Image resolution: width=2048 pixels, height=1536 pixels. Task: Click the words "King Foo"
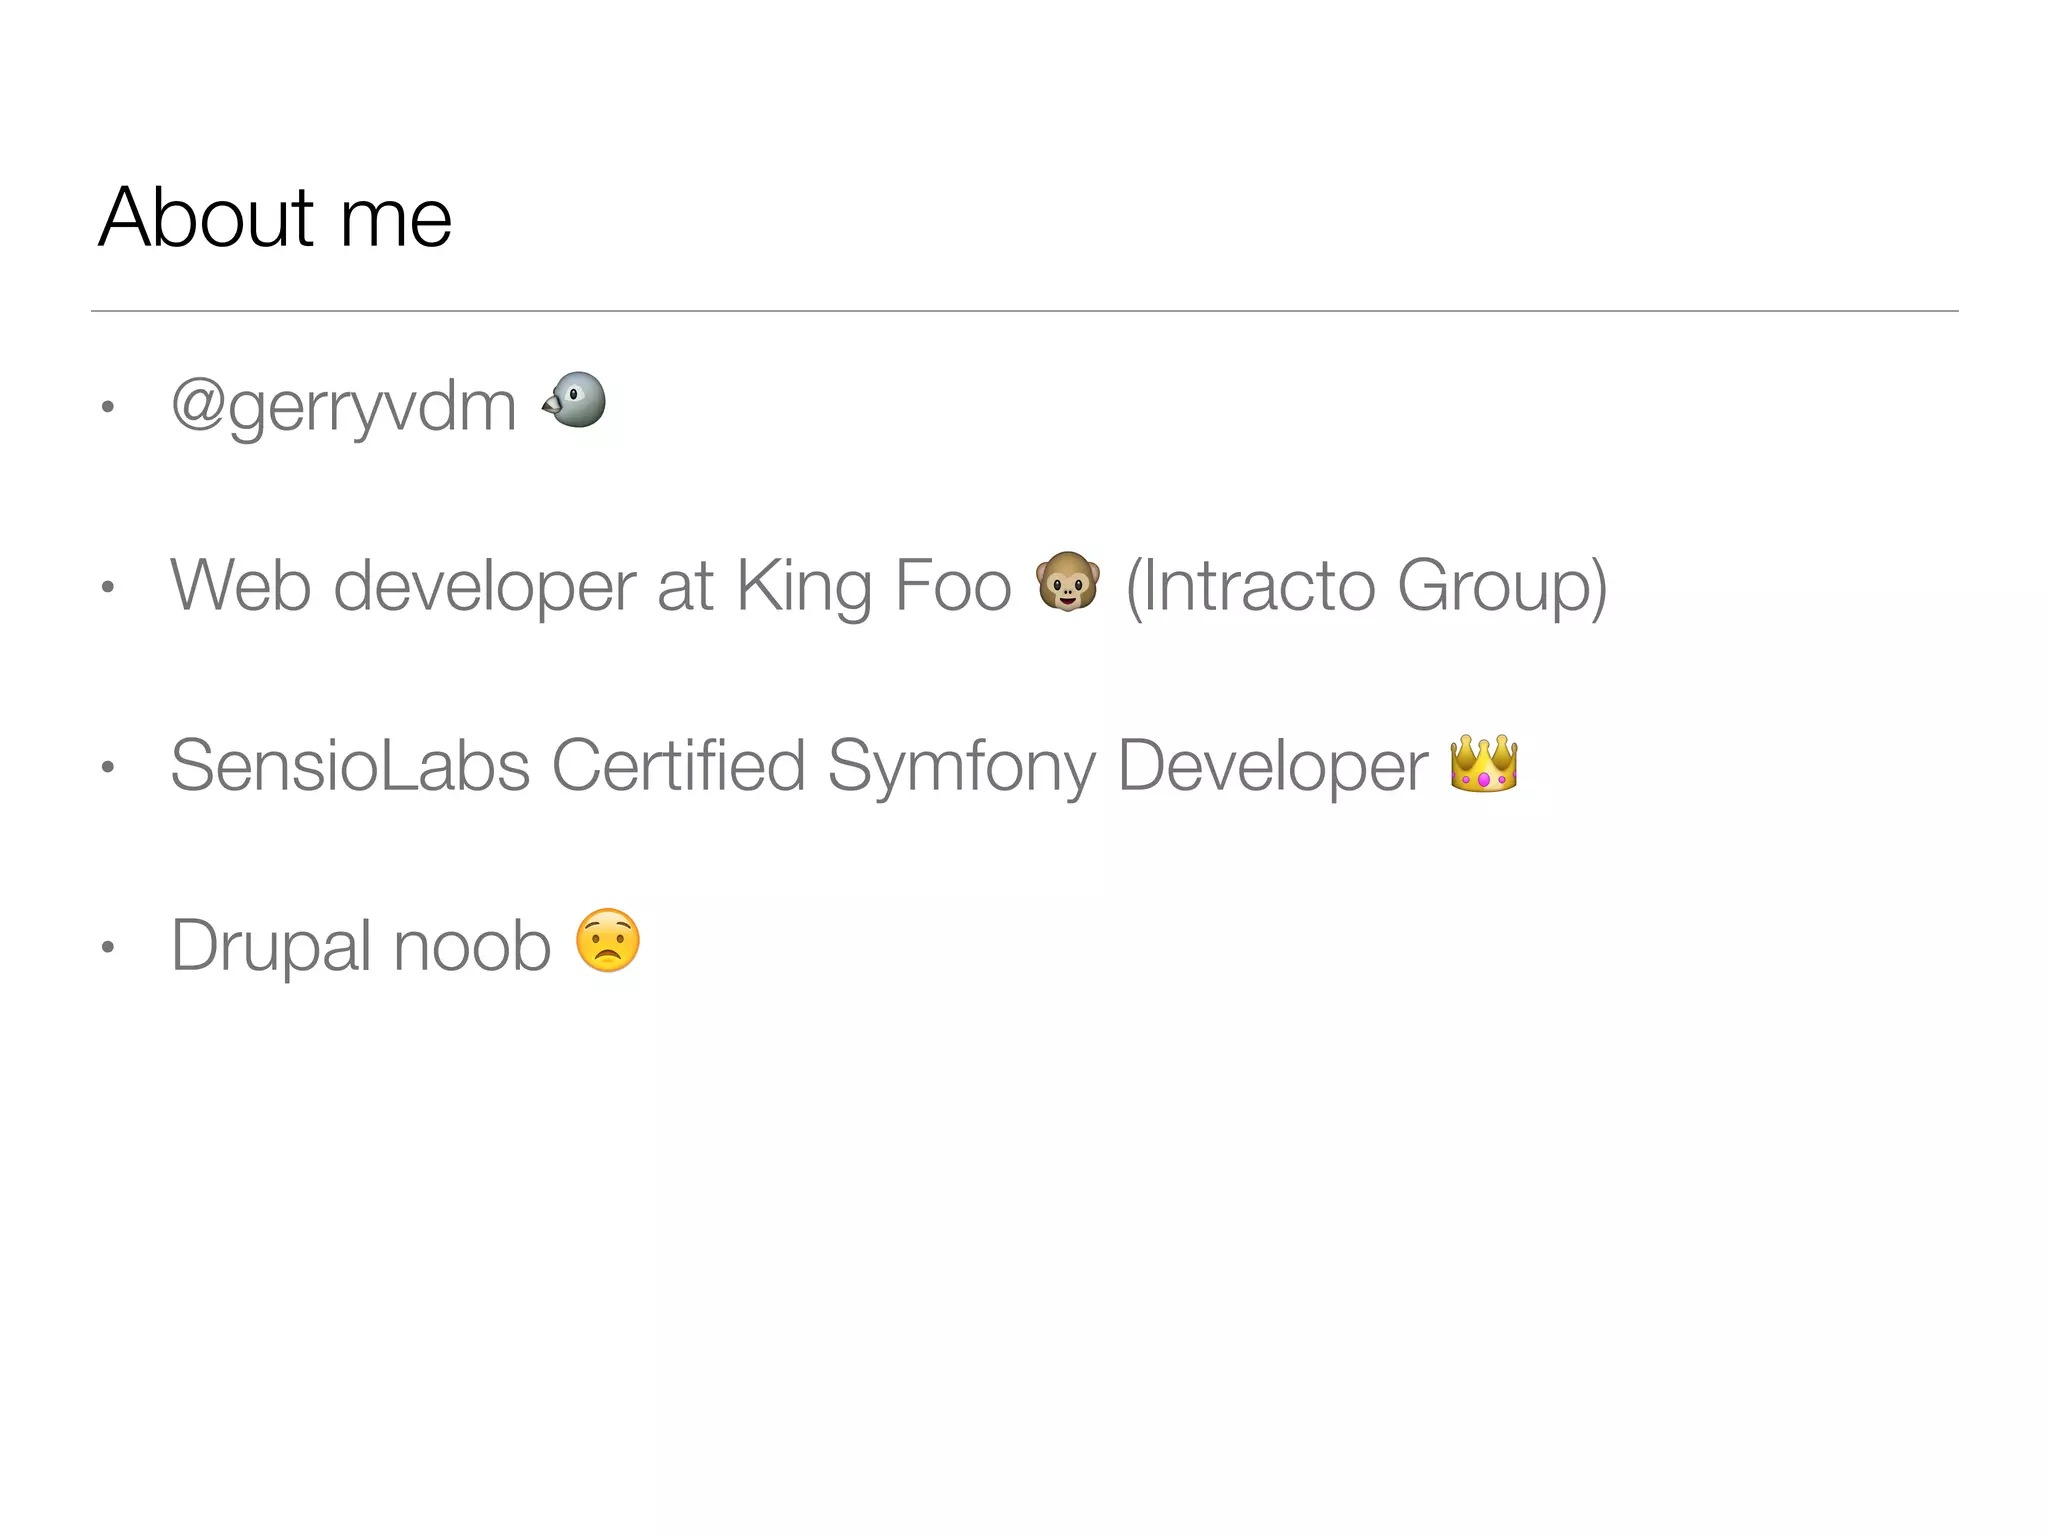point(873,586)
